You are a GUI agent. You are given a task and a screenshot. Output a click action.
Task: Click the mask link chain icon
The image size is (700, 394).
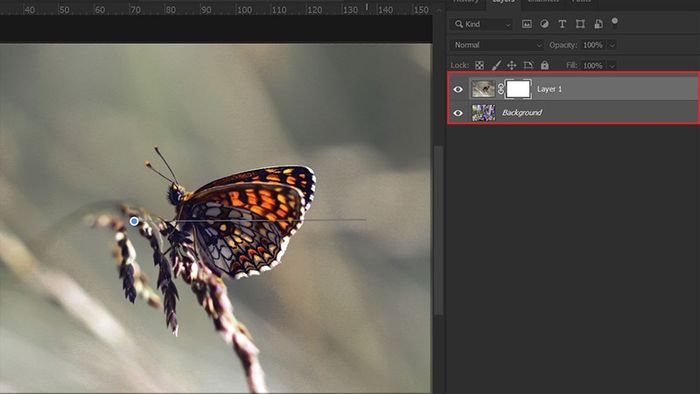[500, 89]
